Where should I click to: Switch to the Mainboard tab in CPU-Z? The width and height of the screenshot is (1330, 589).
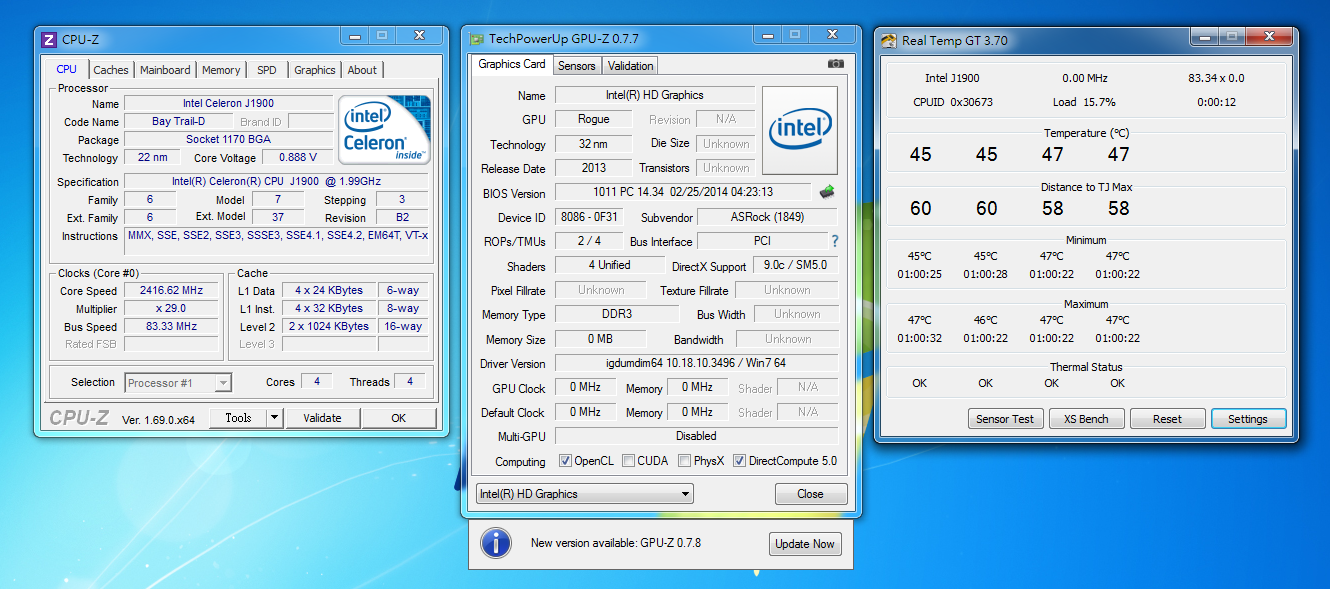(x=165, y=70)
